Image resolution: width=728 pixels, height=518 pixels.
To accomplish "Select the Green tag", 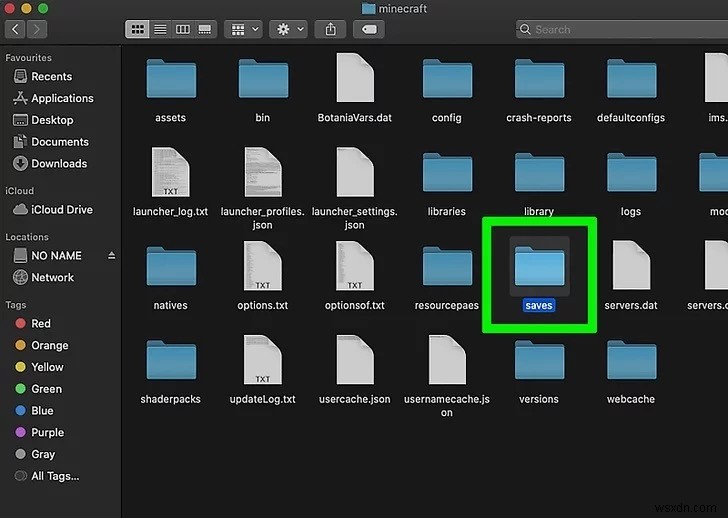I will [x=38, y=389].
